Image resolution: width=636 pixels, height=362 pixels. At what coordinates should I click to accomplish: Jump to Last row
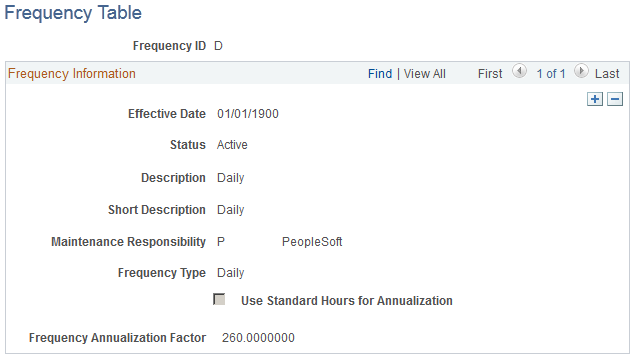(x=607, y=74)
